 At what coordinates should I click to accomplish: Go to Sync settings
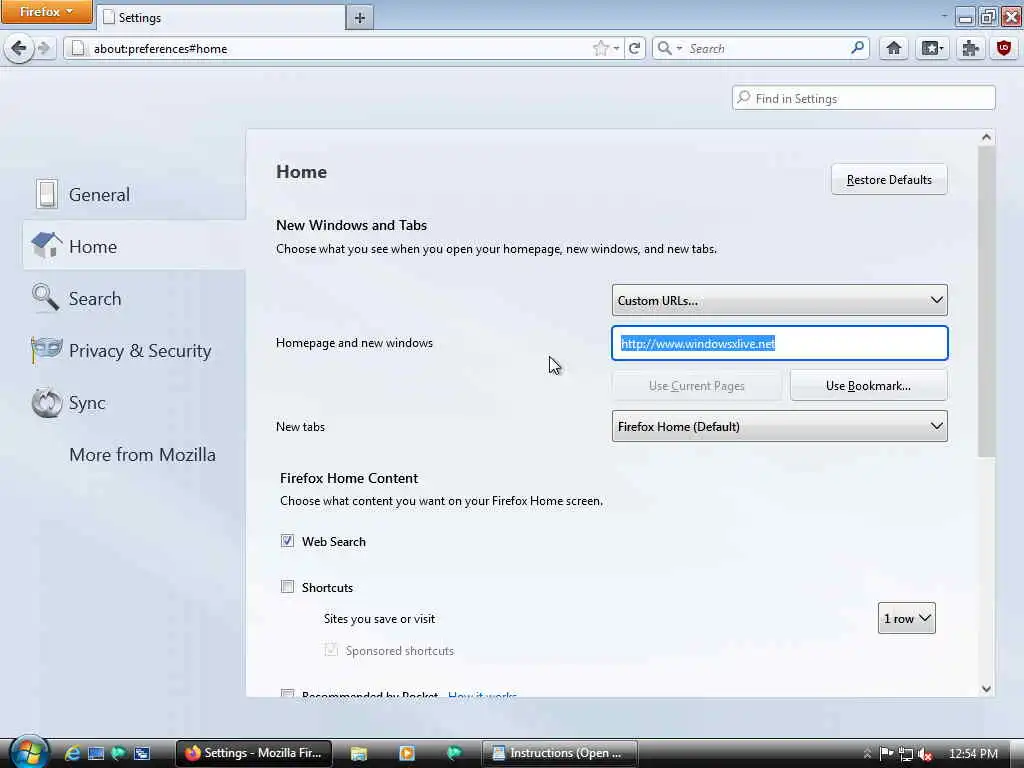(x=134, y=403)
